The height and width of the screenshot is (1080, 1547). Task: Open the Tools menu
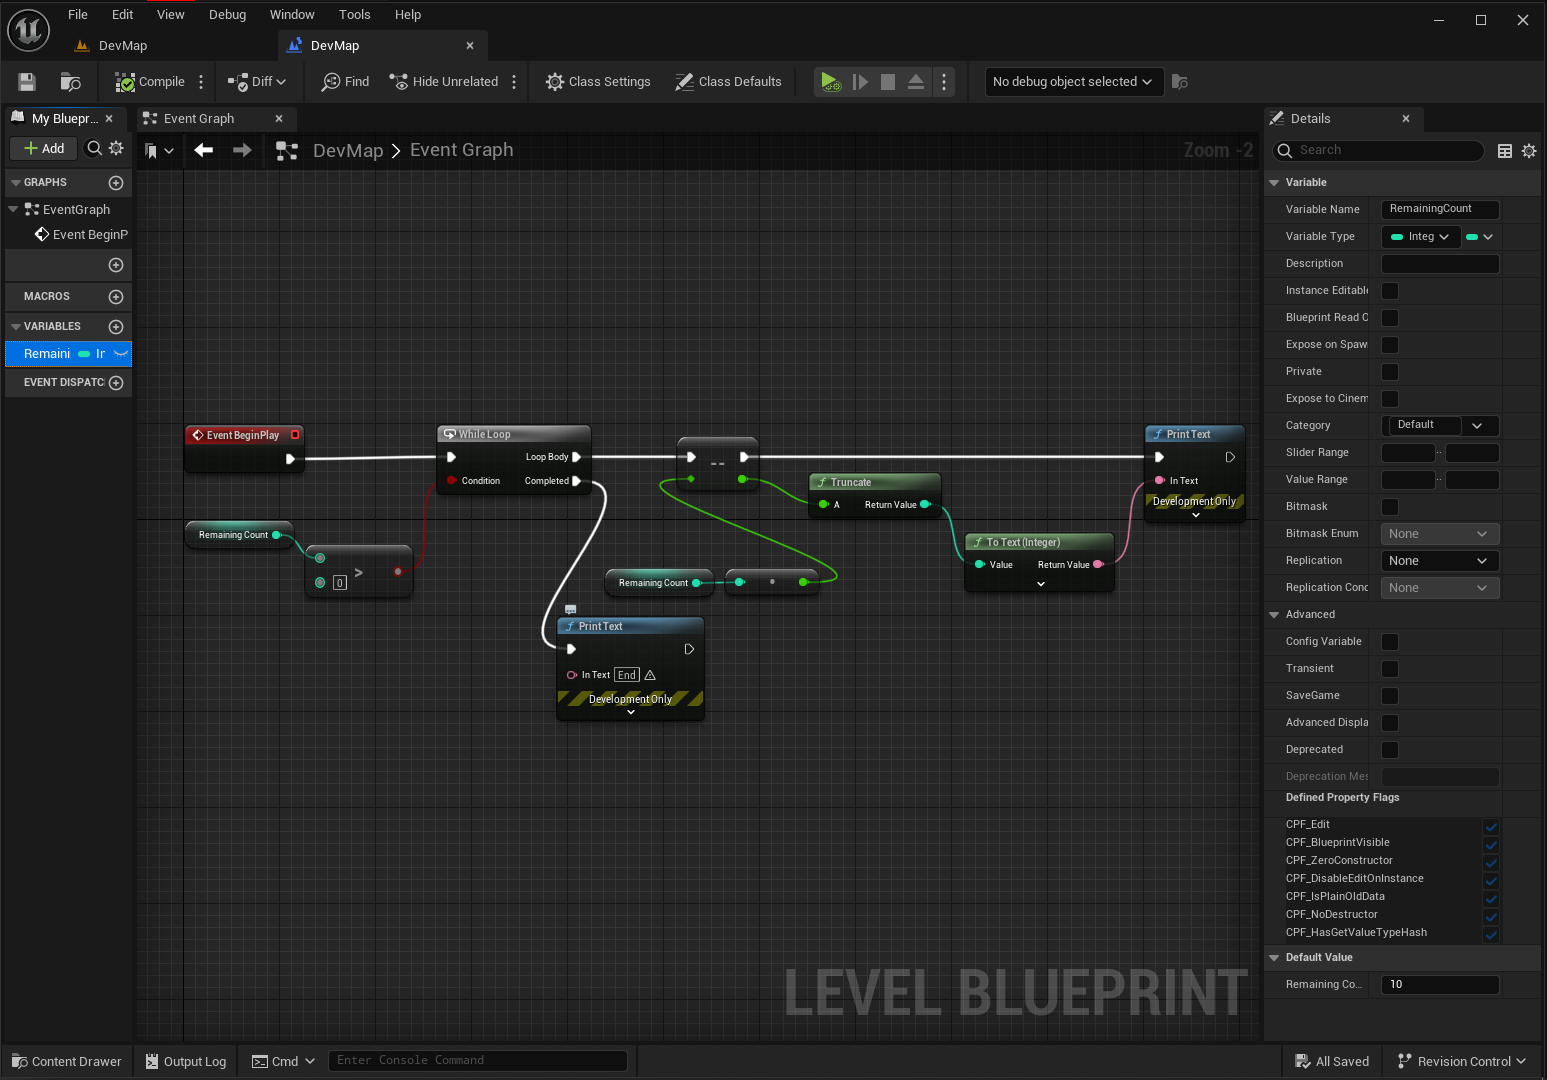(x=355, y=15)
